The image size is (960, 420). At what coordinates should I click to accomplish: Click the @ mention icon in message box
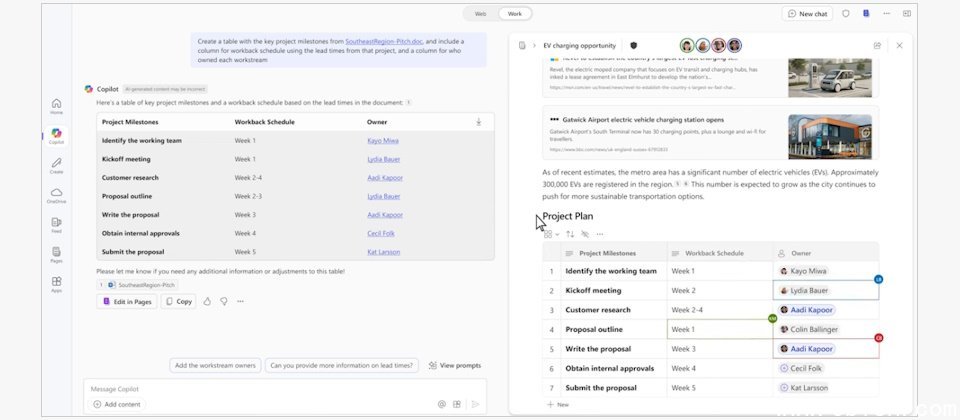441,404
